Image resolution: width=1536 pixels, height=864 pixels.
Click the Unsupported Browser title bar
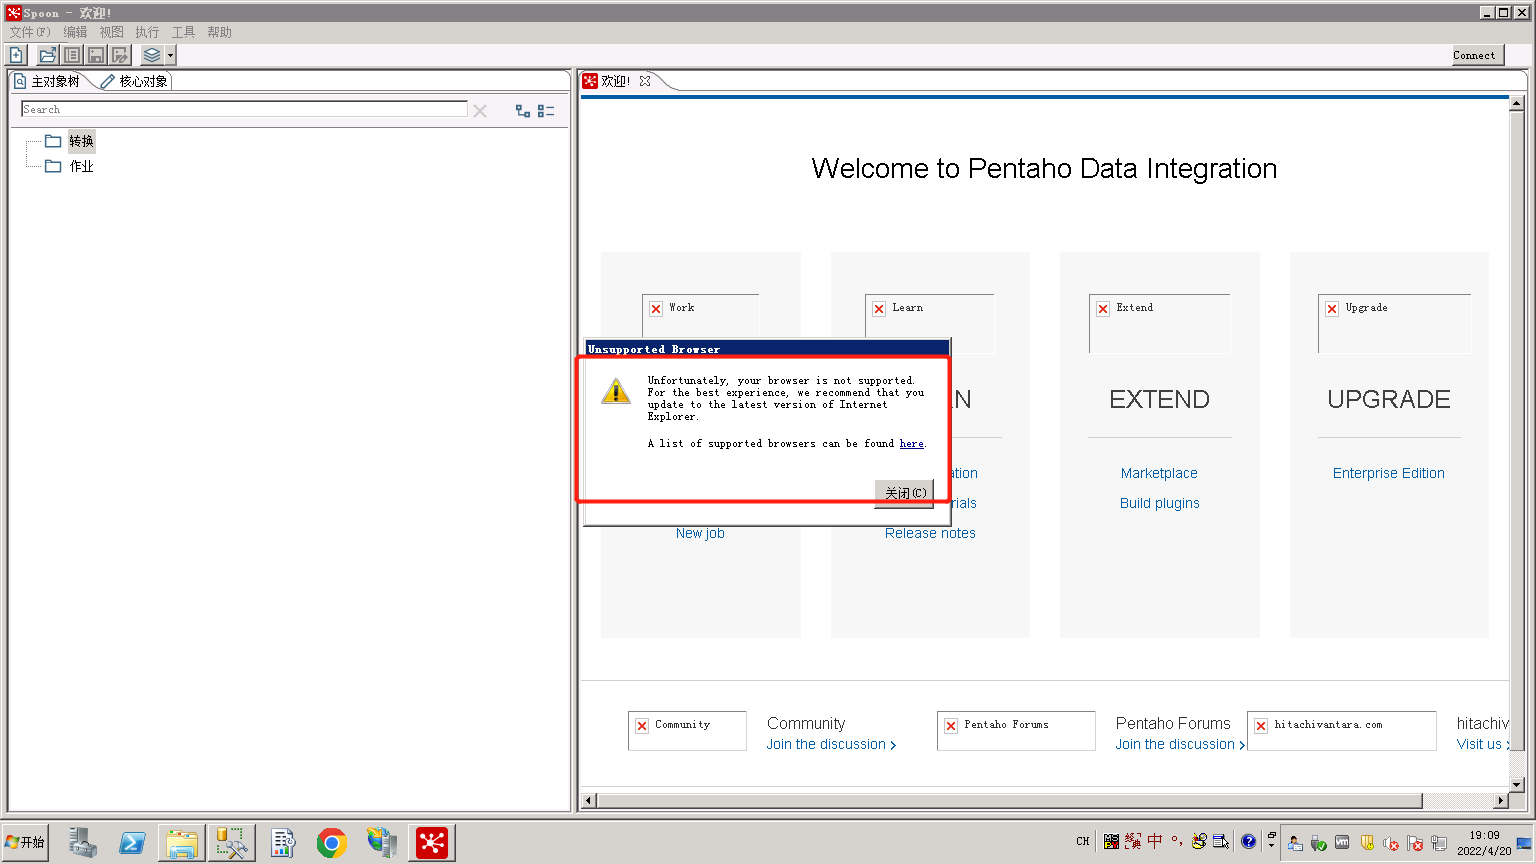click(766, 349)
